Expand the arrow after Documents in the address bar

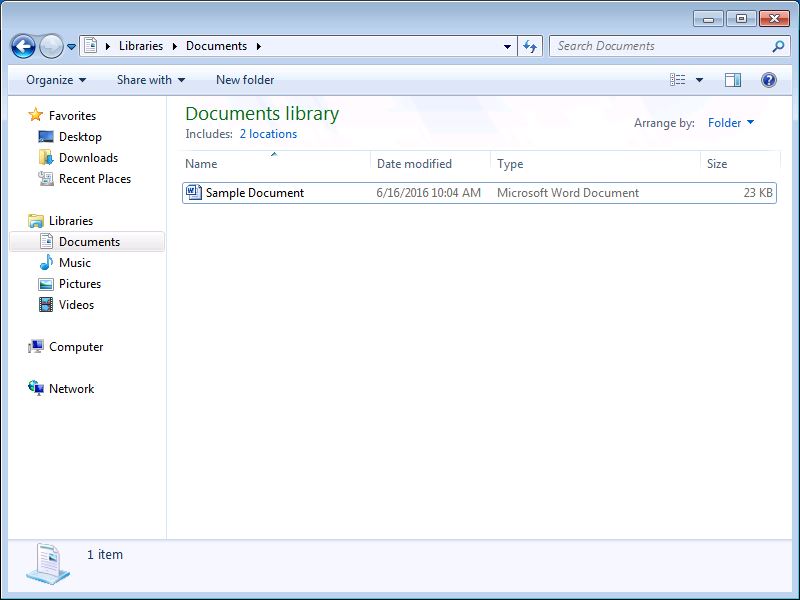(259, 46)
